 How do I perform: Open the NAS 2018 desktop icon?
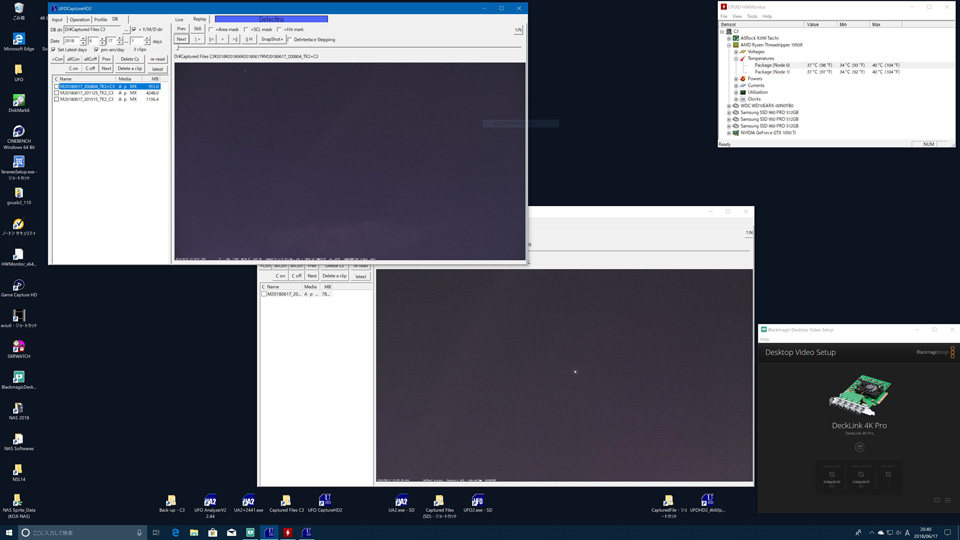pyautogui.click(x=19, y=410)
